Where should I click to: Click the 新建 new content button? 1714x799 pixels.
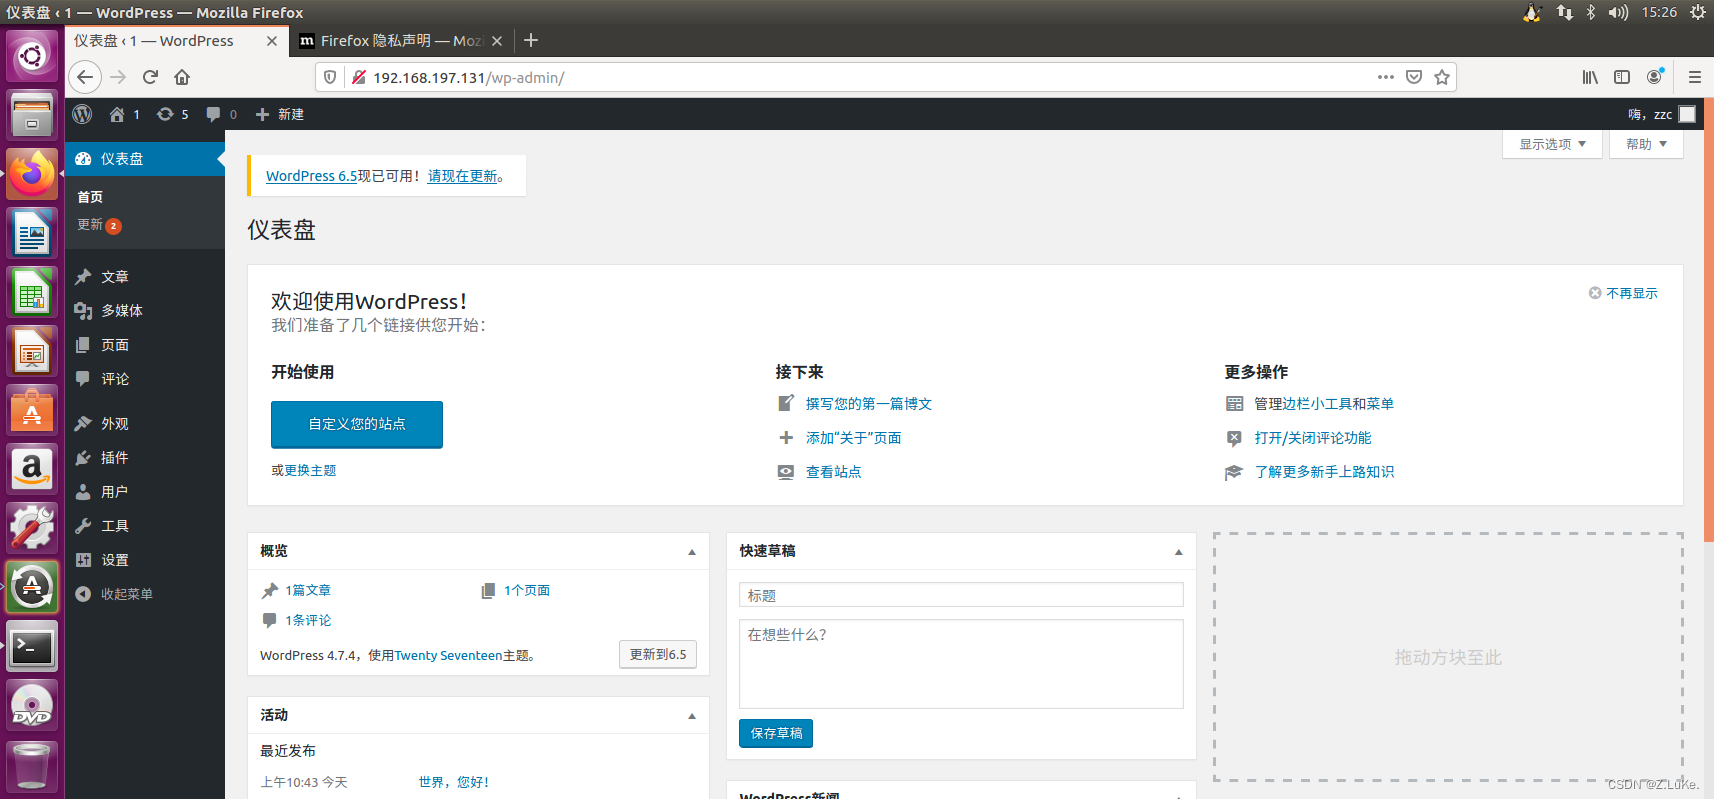(x=279, y=114)
